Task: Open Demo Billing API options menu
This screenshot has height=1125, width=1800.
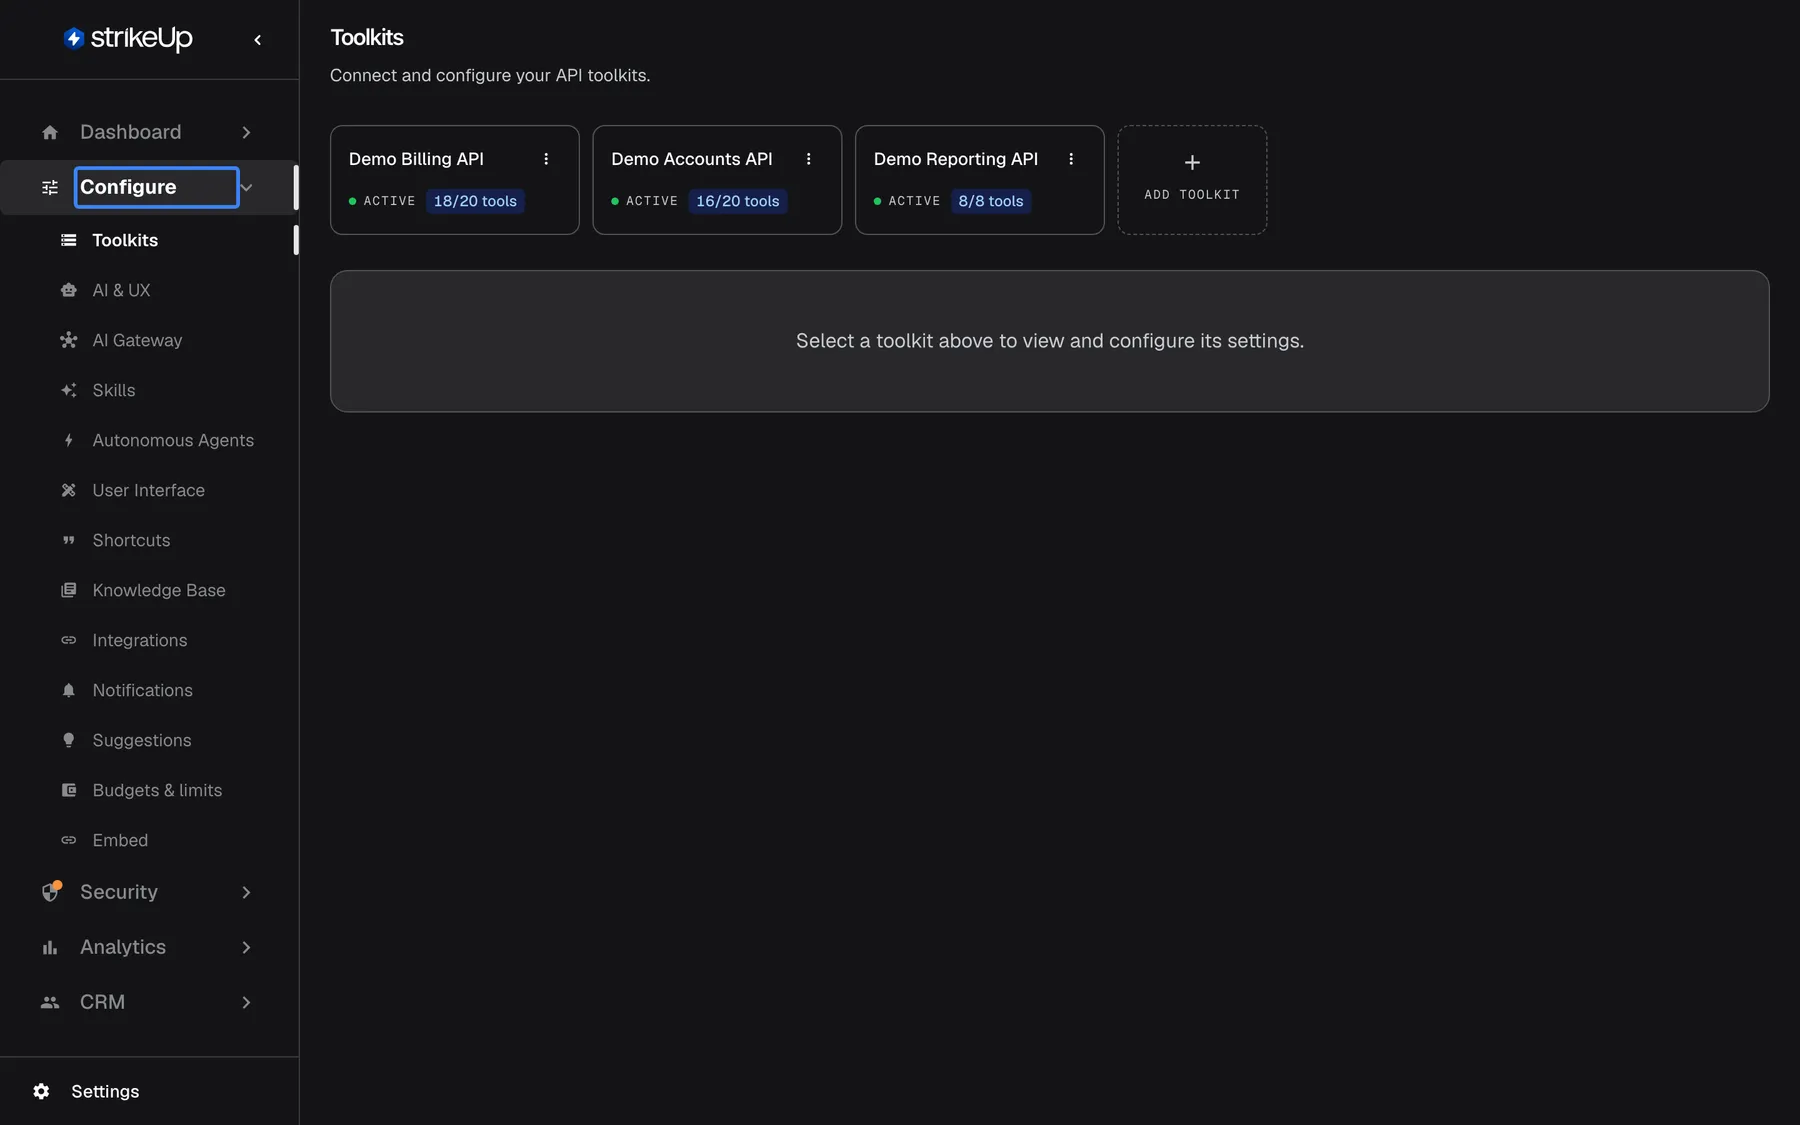Action: tap(546, 159)
